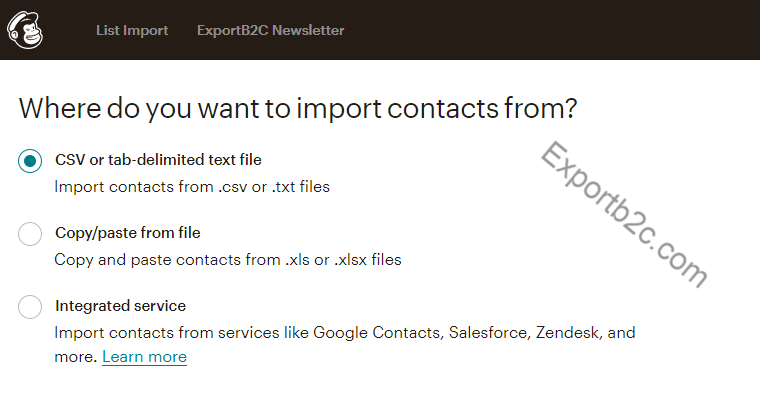760x404 pixels.
Task: Click the 'Integrated service' label text
Action: pyautogui.click(x=120, y=306)
